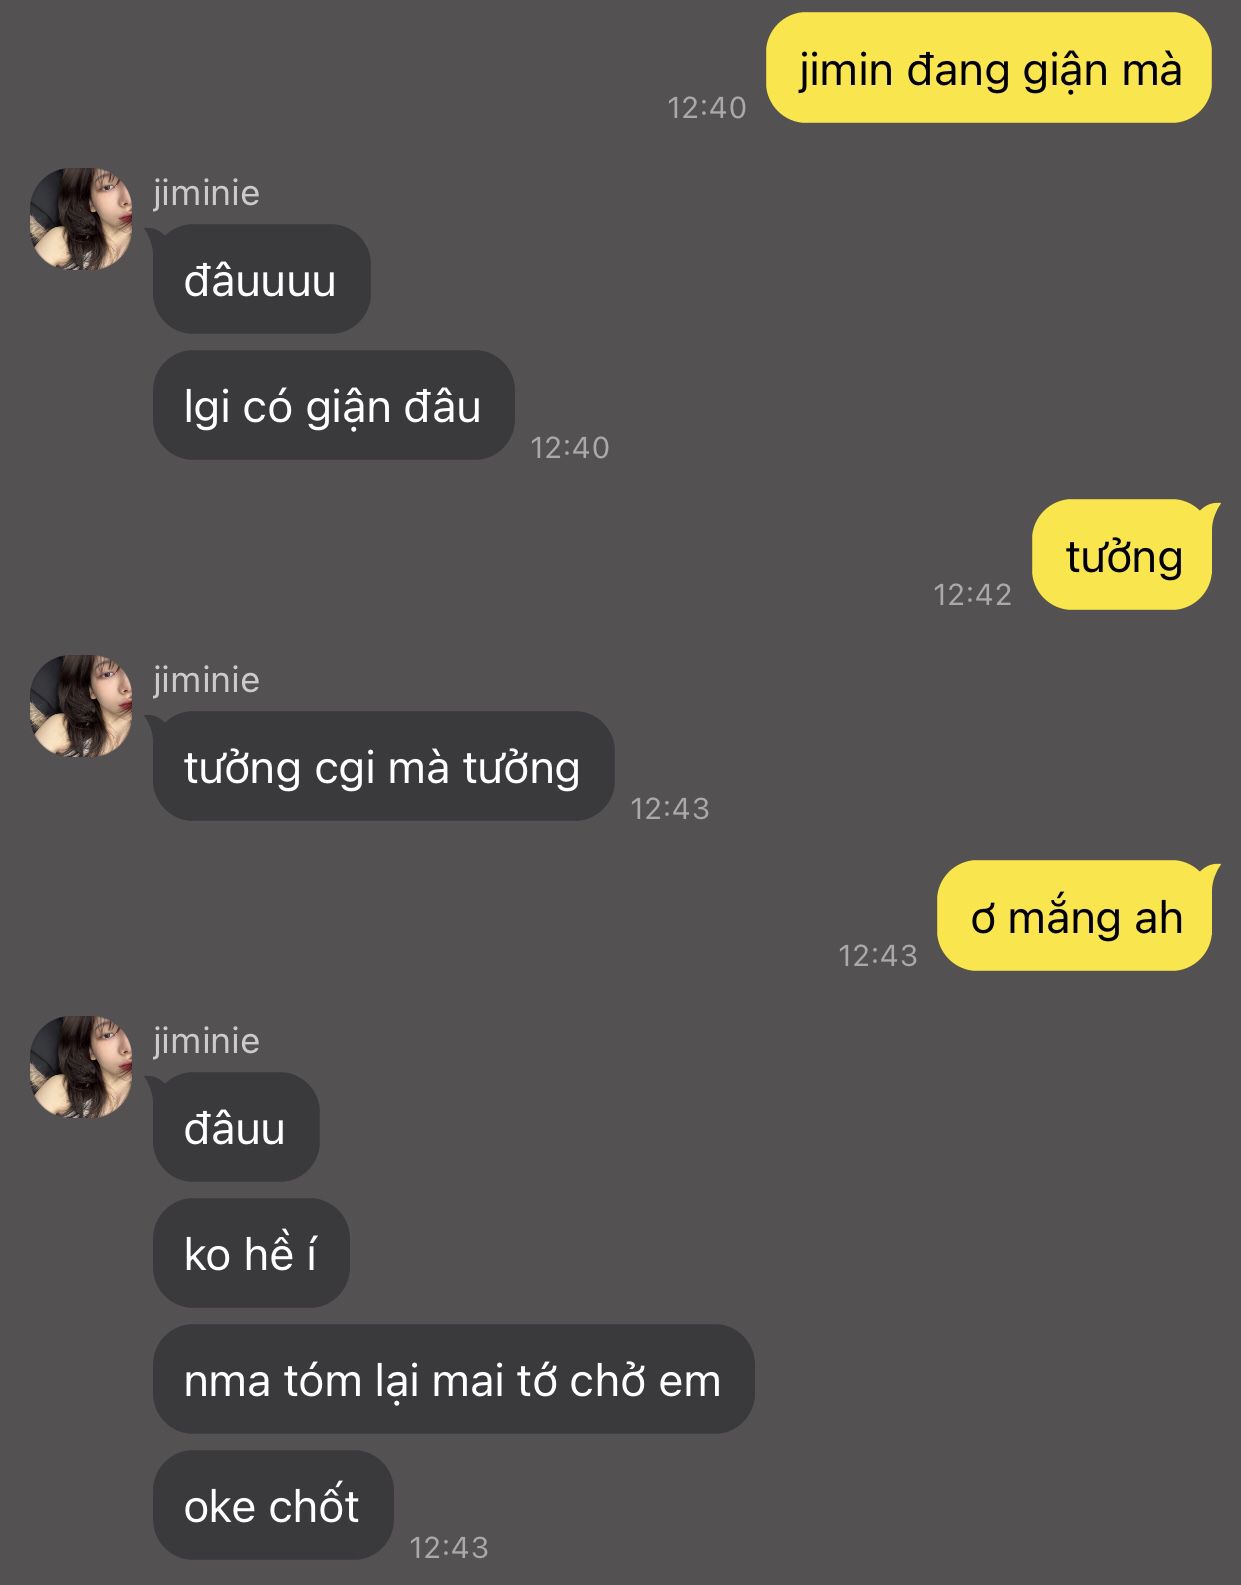The width and height of the screenshot is (1241, 1585).
Task: Tap the second jiminie profile avatar
Action: coord(81,706)
